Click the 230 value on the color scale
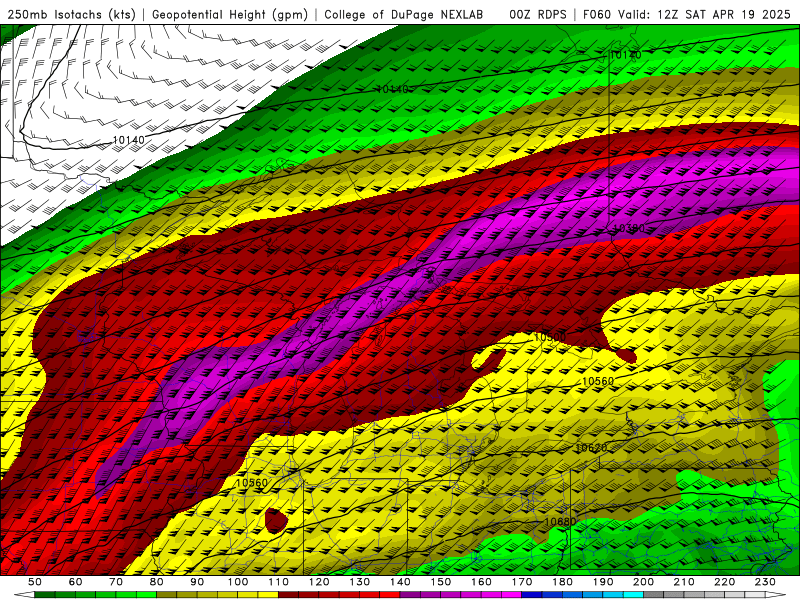 [766, 582]
